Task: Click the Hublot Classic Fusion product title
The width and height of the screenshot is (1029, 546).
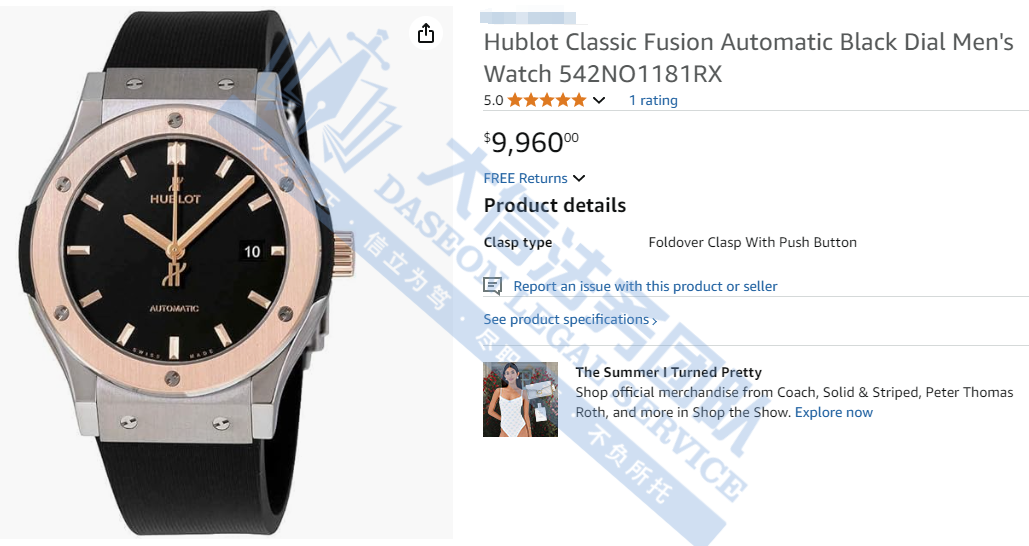Action: pyautogui.click(x=748, y=57)
